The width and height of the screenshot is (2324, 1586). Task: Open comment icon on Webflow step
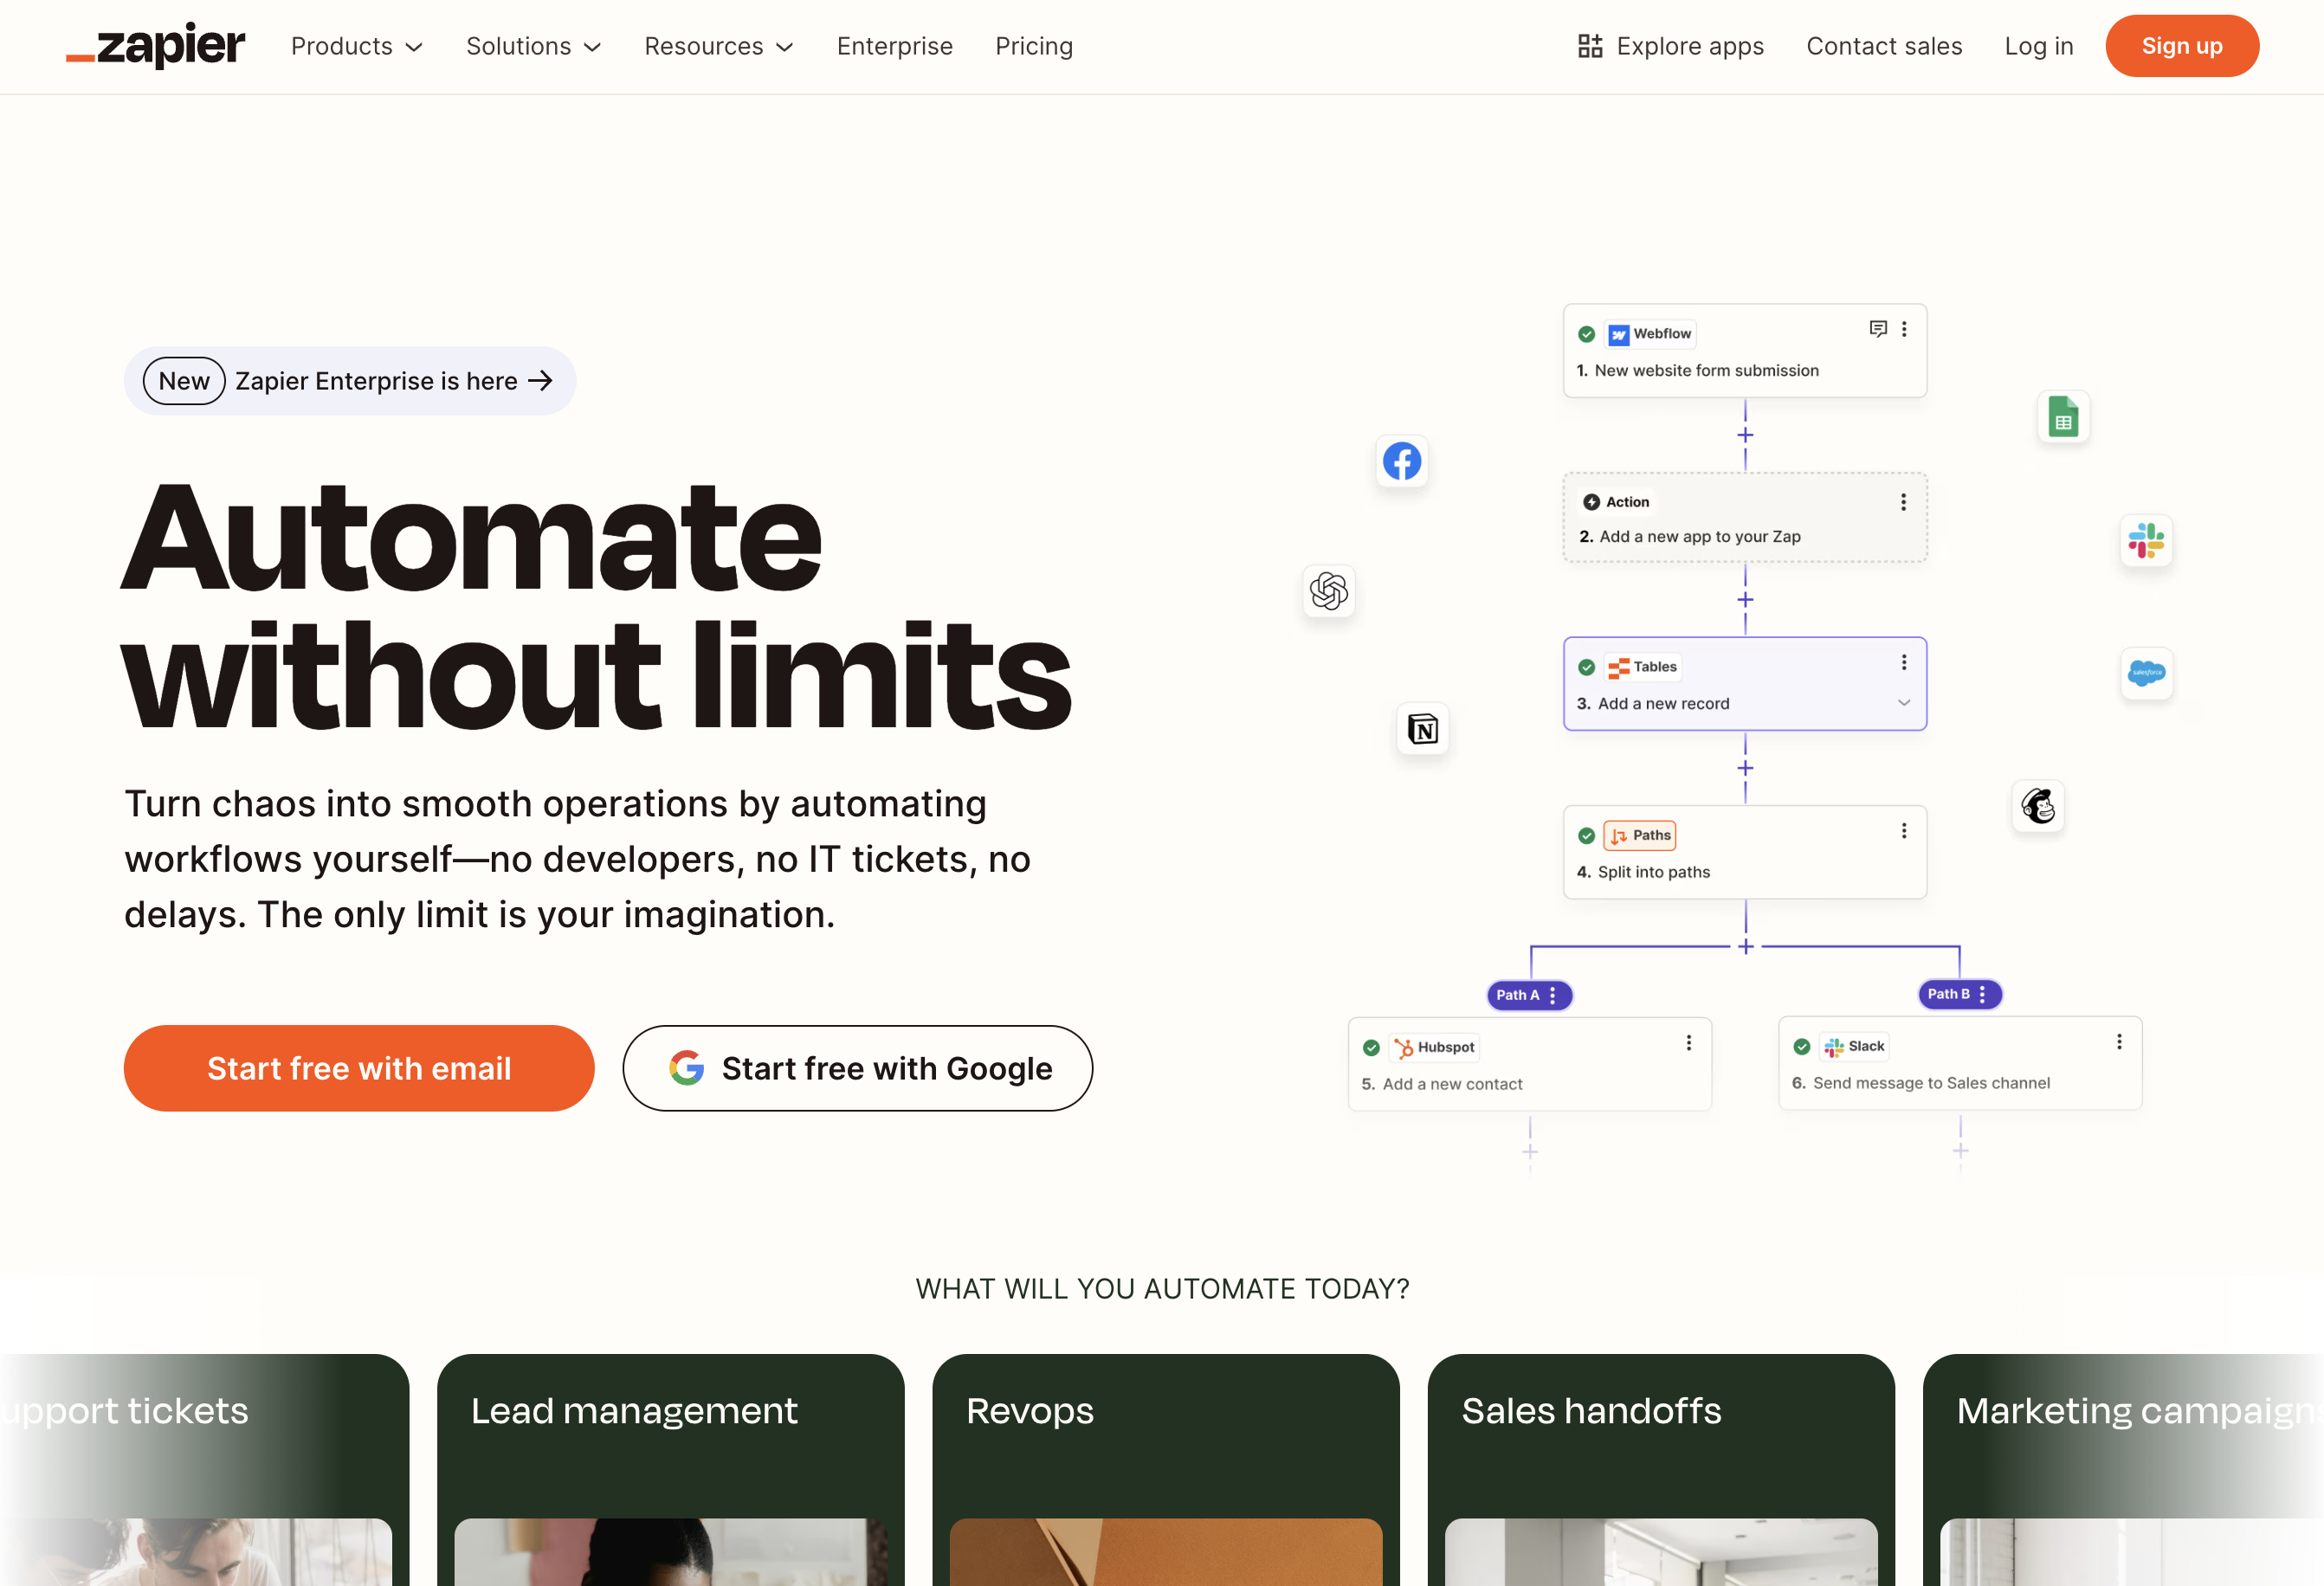pos(1877,329)
